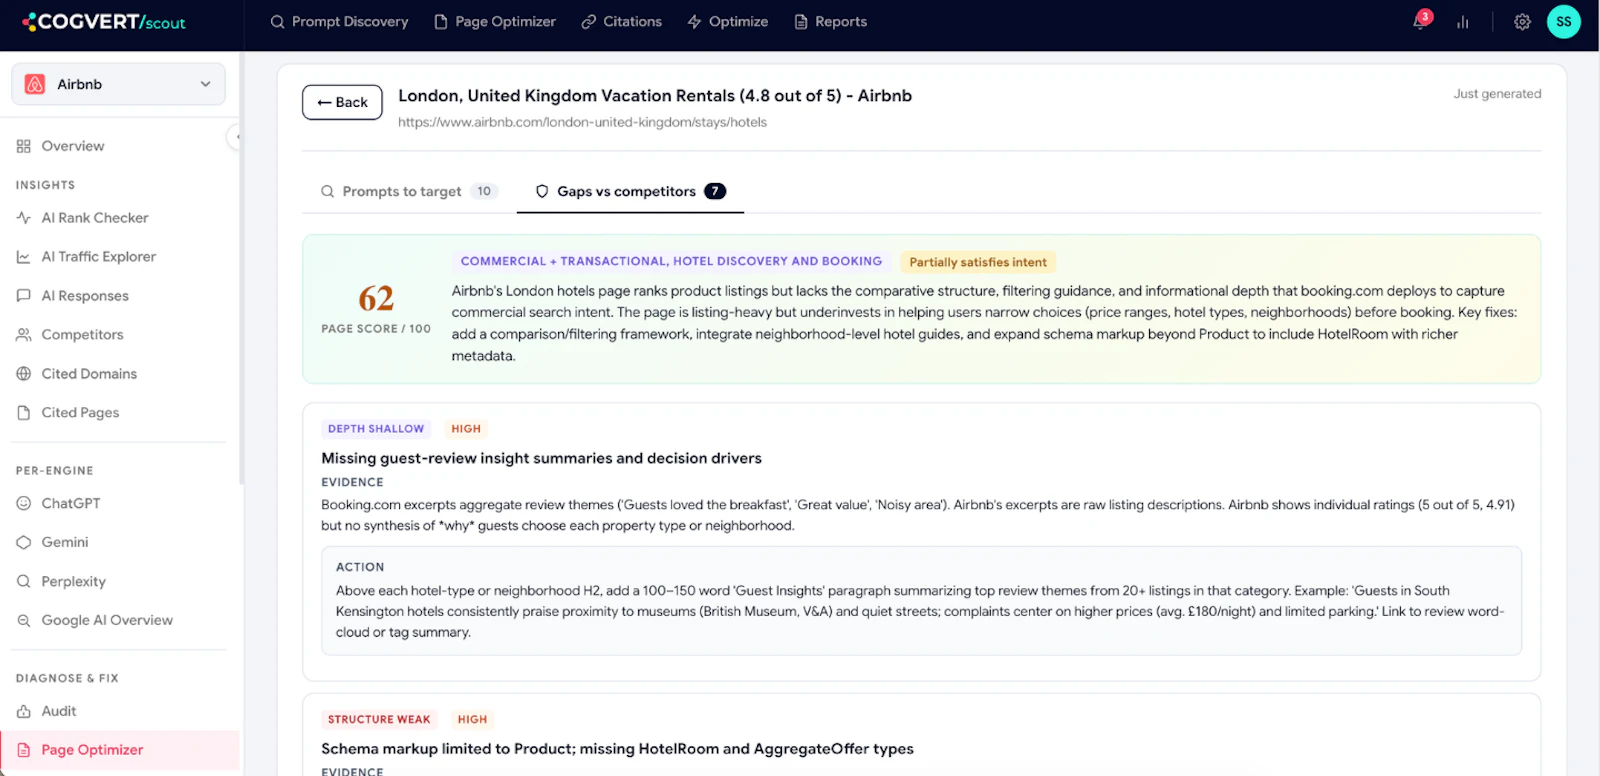Click the Gemini engine icon
The width and height of the screenshot is (1600, 776).
[24, 543]
